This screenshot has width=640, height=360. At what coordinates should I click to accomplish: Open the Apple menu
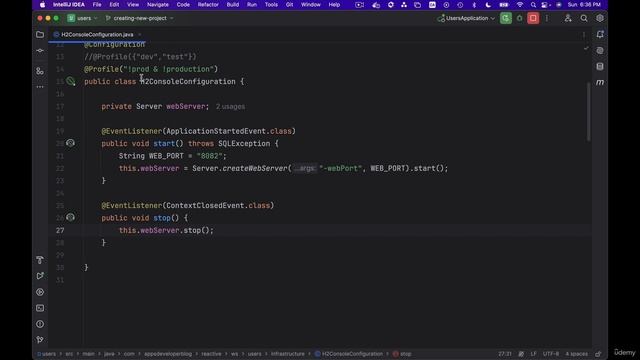(x=42, y=5)
